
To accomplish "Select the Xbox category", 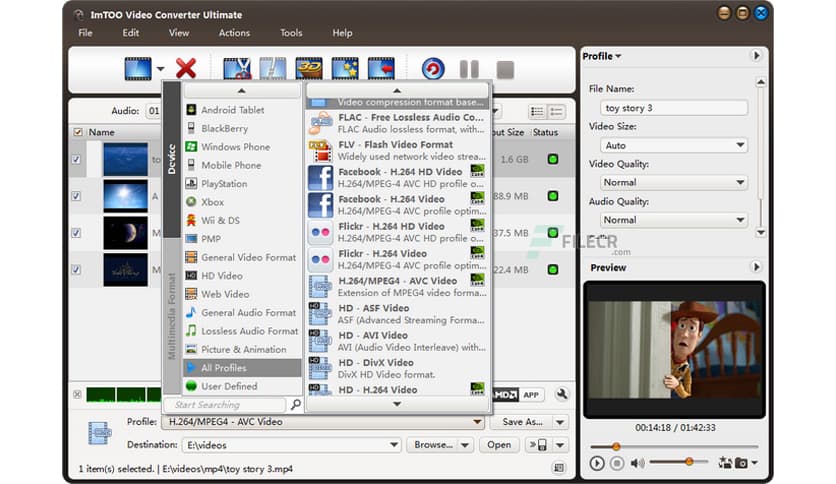I will tap(243, 202).
